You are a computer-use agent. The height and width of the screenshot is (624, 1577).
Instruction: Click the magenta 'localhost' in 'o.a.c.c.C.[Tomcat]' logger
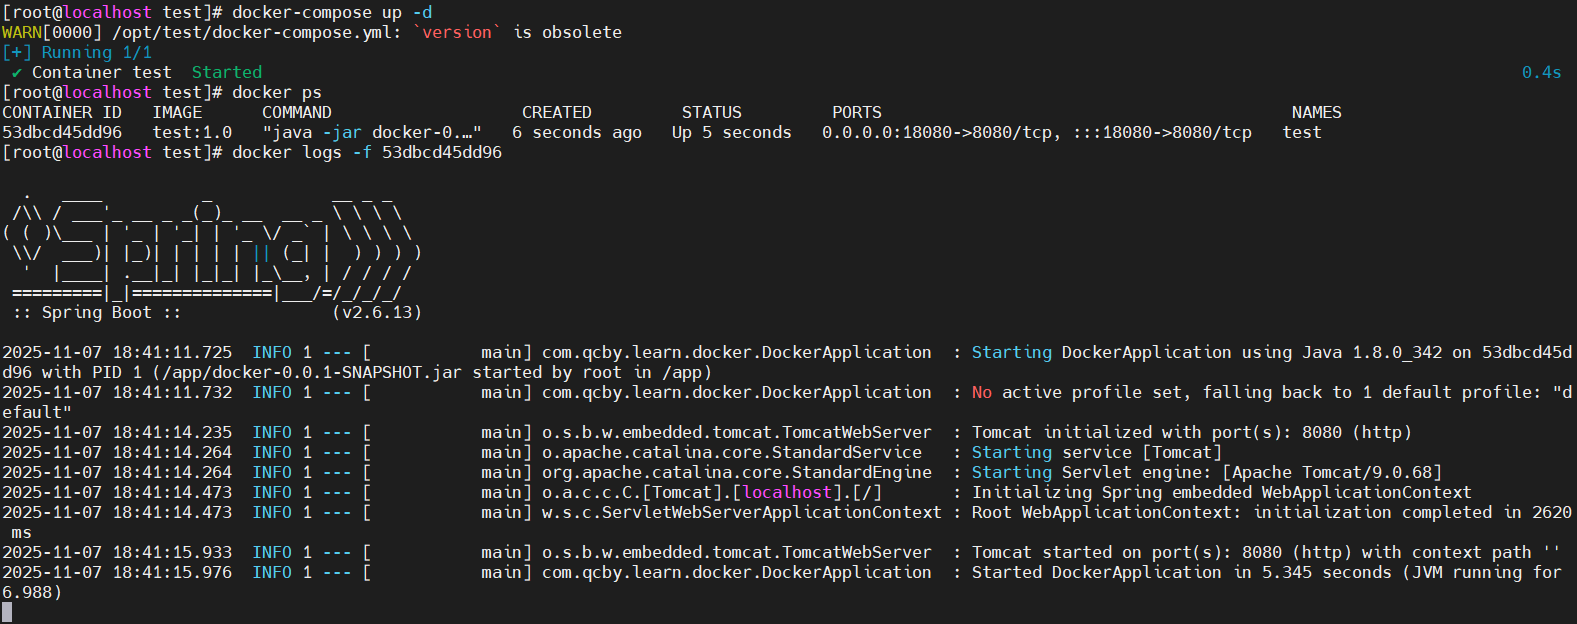787,492
